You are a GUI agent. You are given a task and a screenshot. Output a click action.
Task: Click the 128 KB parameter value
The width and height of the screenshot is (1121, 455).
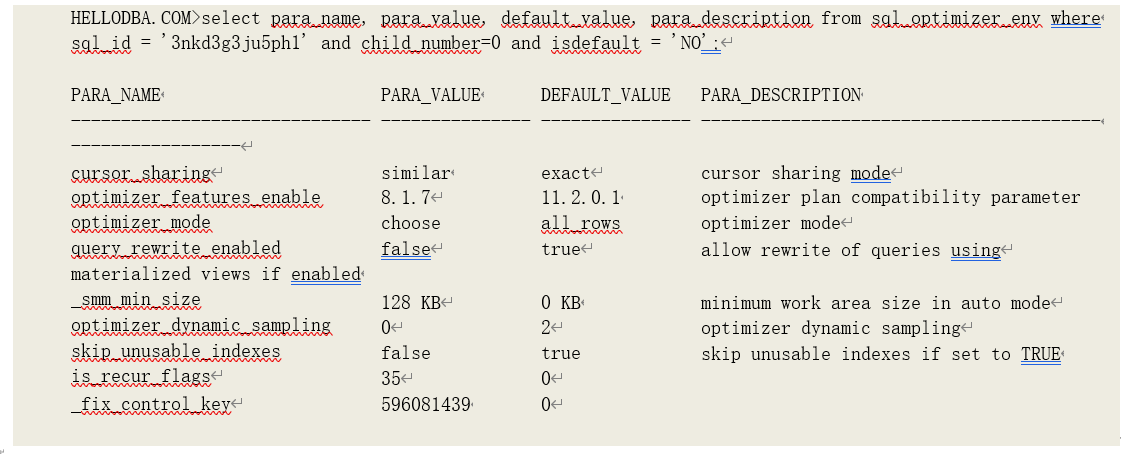(410, 301)
